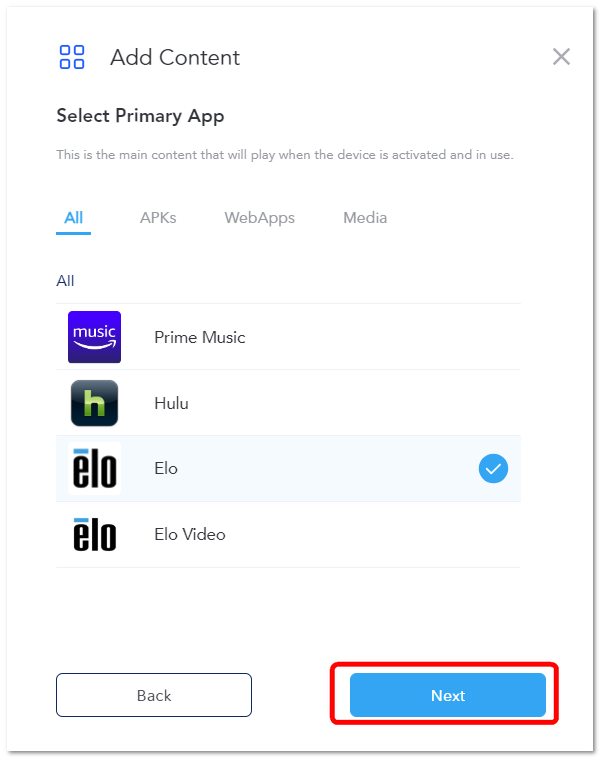
Task: Go back with the Back button
Action: tap(154, 695)
